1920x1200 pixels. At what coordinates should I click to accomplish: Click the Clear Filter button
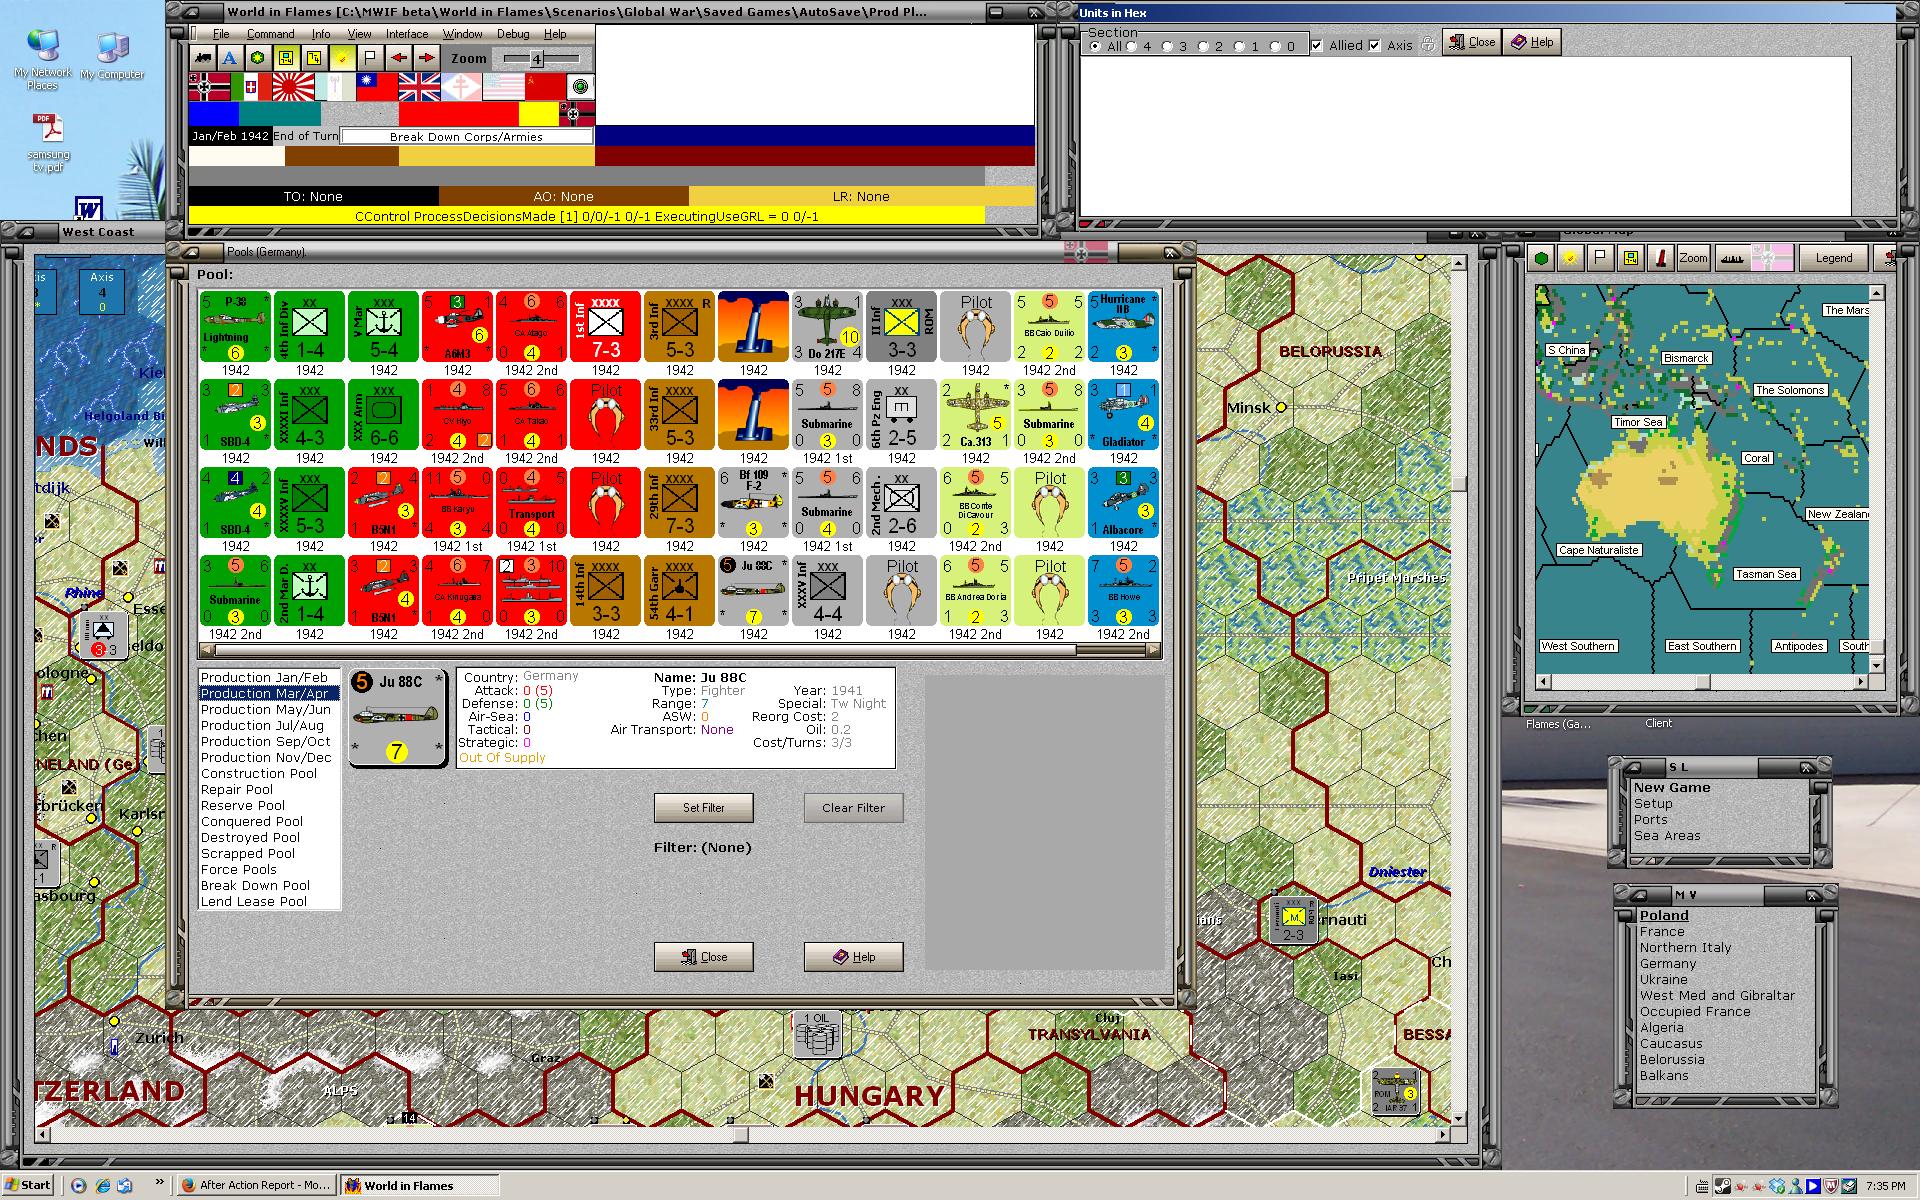(854, 808)
